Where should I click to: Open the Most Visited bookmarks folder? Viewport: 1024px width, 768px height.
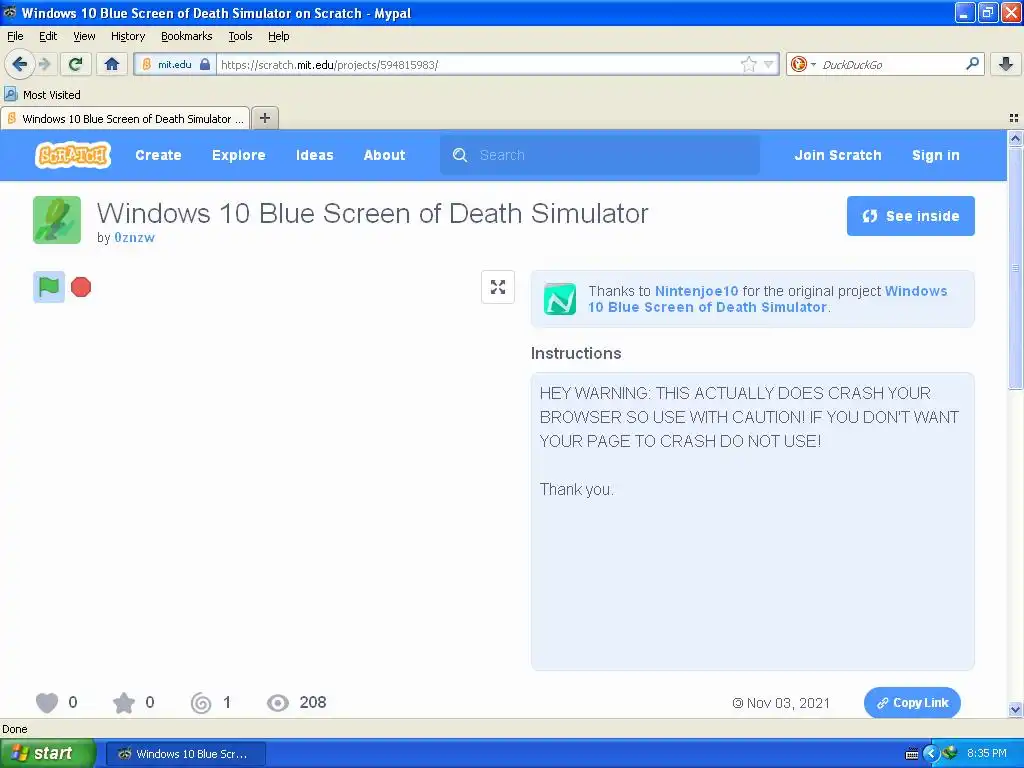click(42, 95)
